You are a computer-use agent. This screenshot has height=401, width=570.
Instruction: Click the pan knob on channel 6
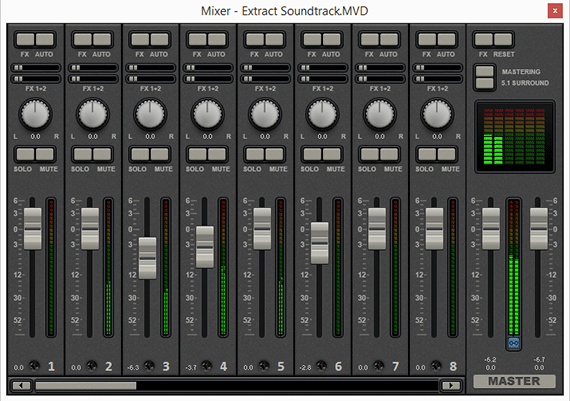[x=322, y=114]
